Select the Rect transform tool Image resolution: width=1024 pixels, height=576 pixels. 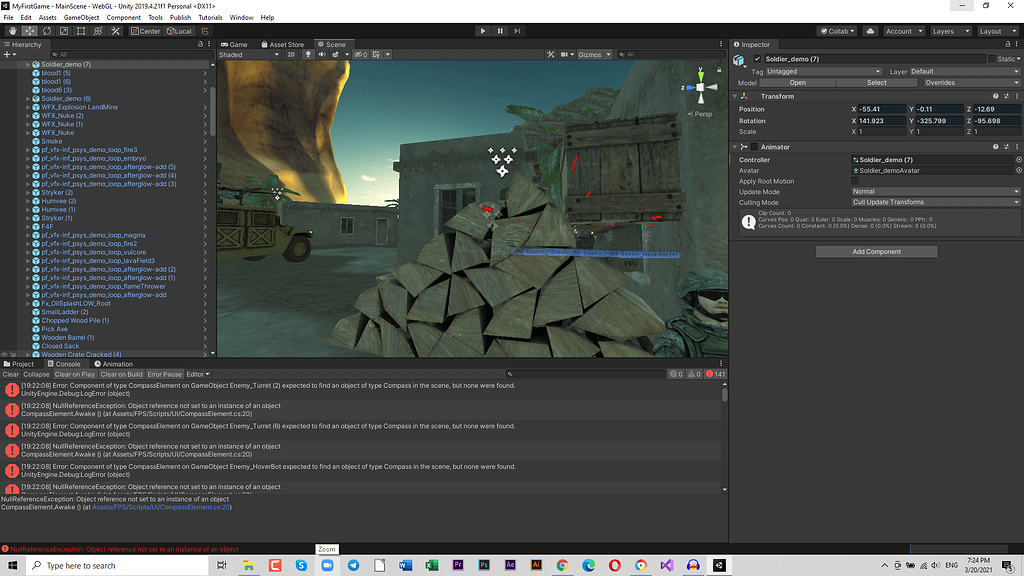coord(80,31)
